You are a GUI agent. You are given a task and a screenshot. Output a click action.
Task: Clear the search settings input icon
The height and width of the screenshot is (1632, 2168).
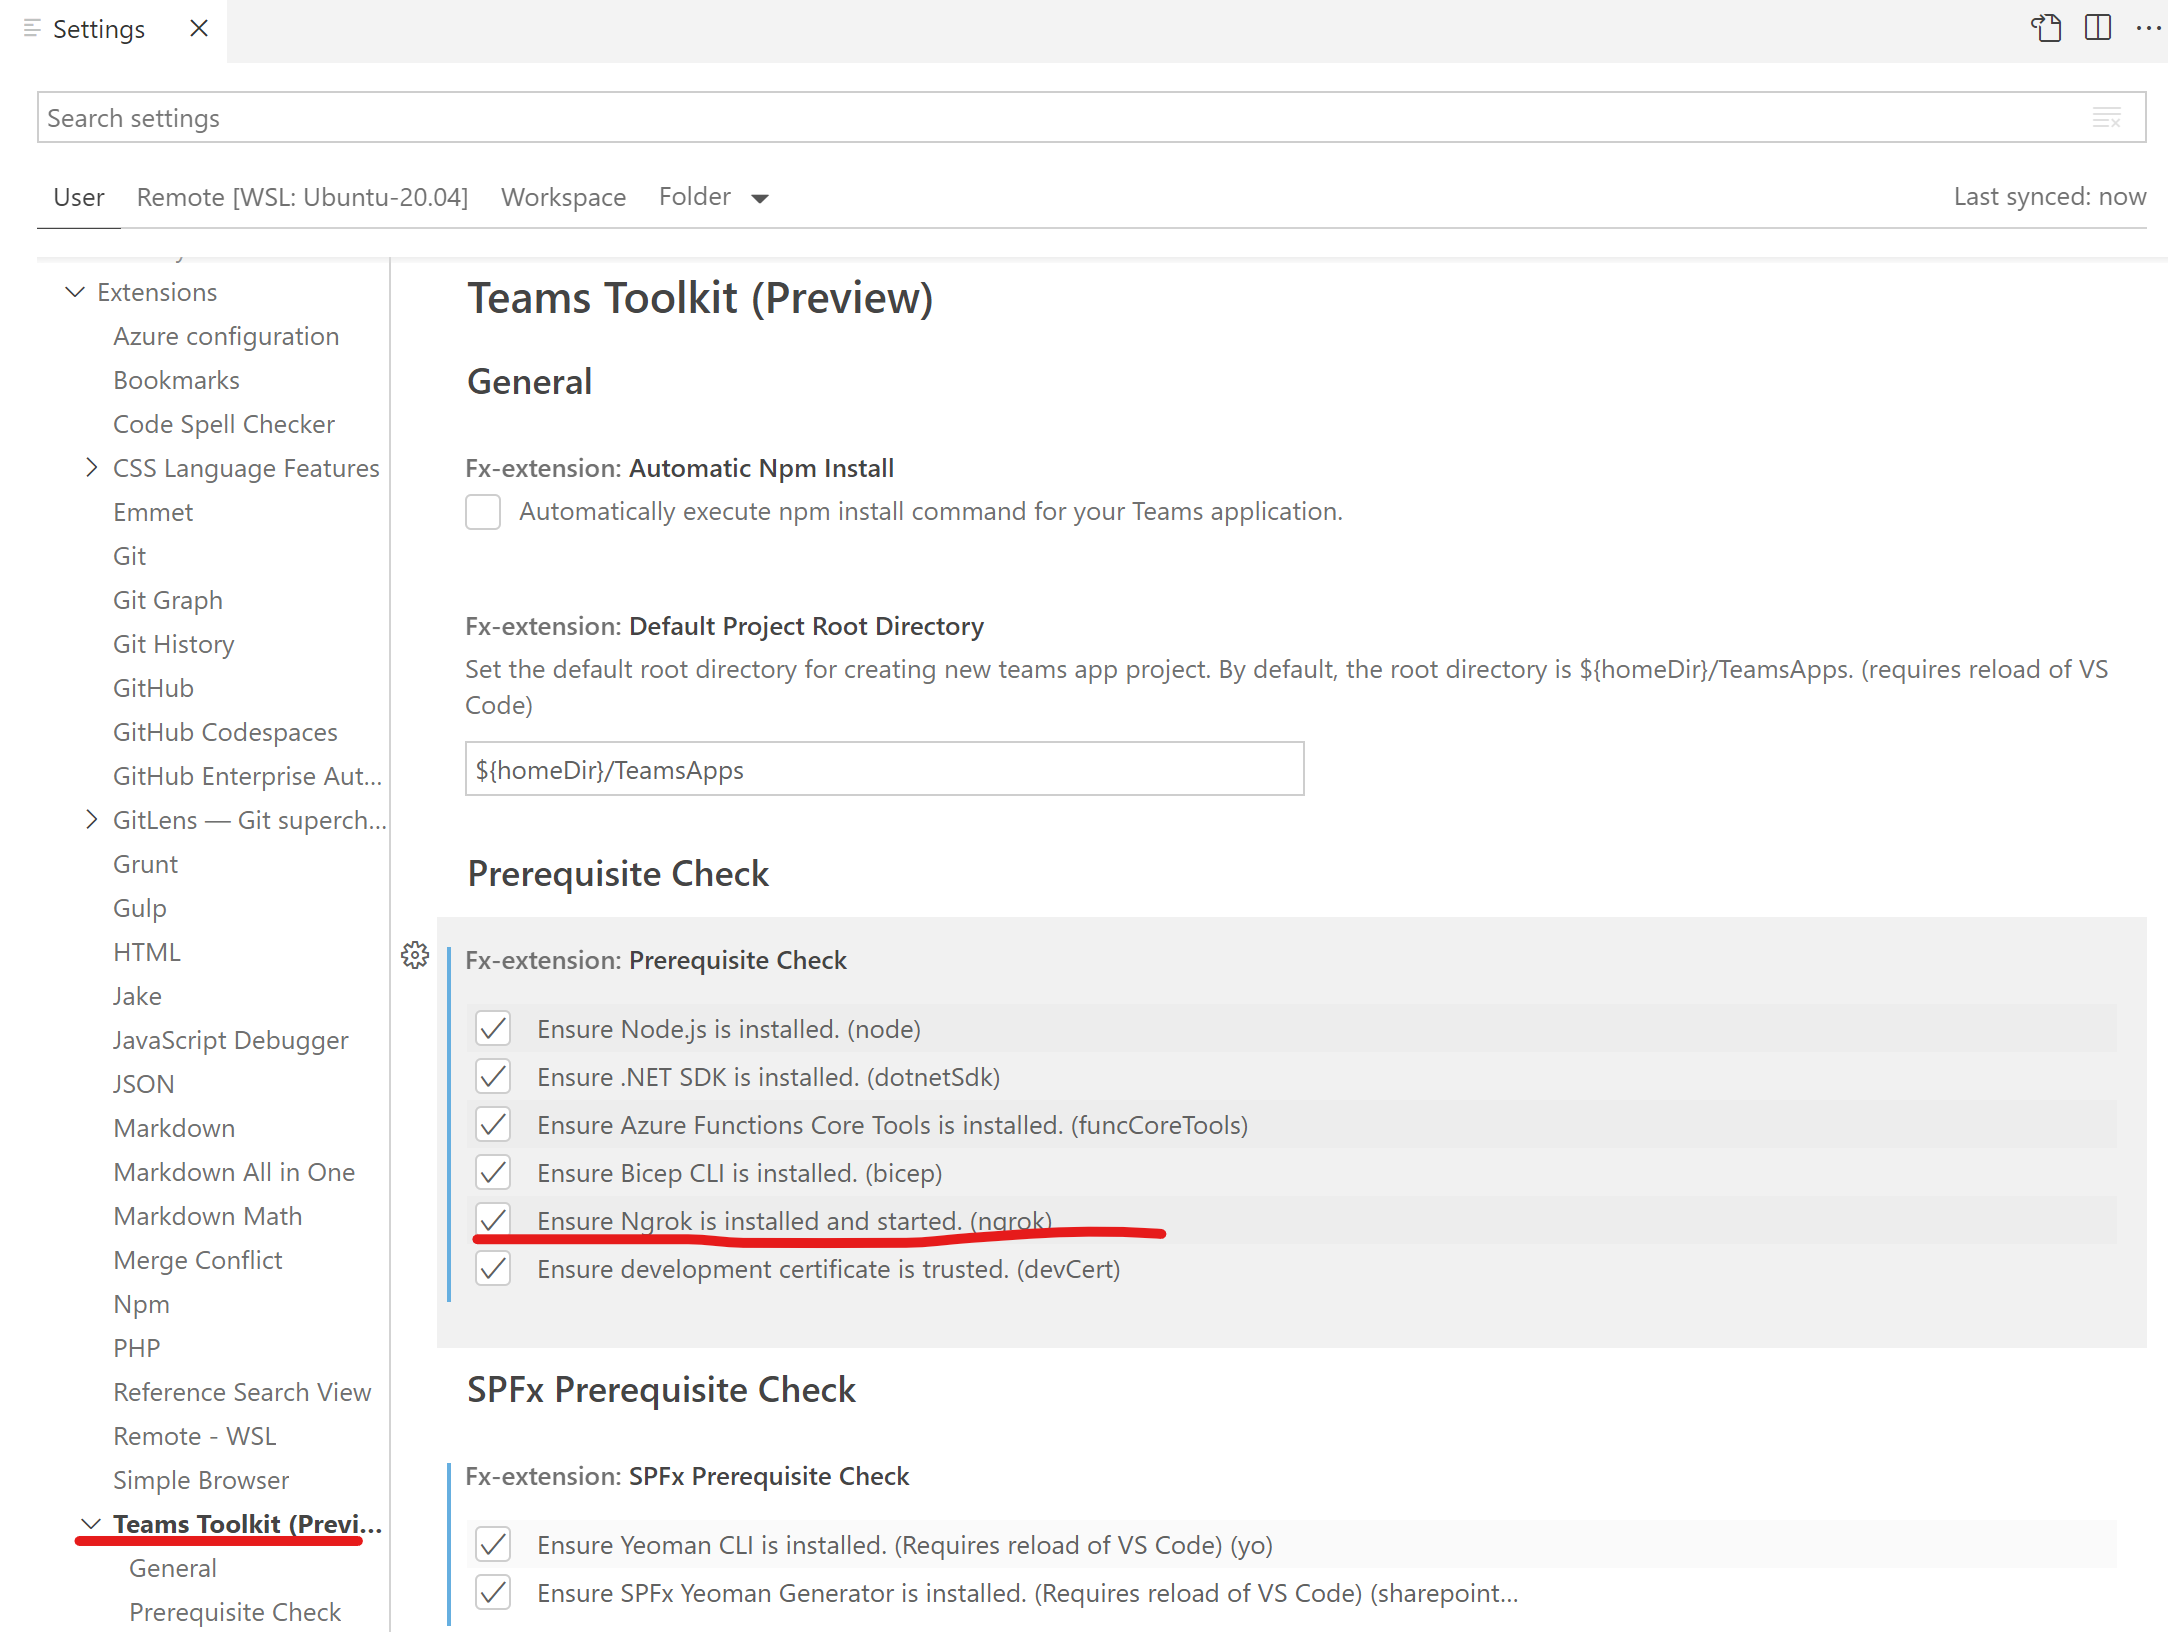coord(2107,117)
